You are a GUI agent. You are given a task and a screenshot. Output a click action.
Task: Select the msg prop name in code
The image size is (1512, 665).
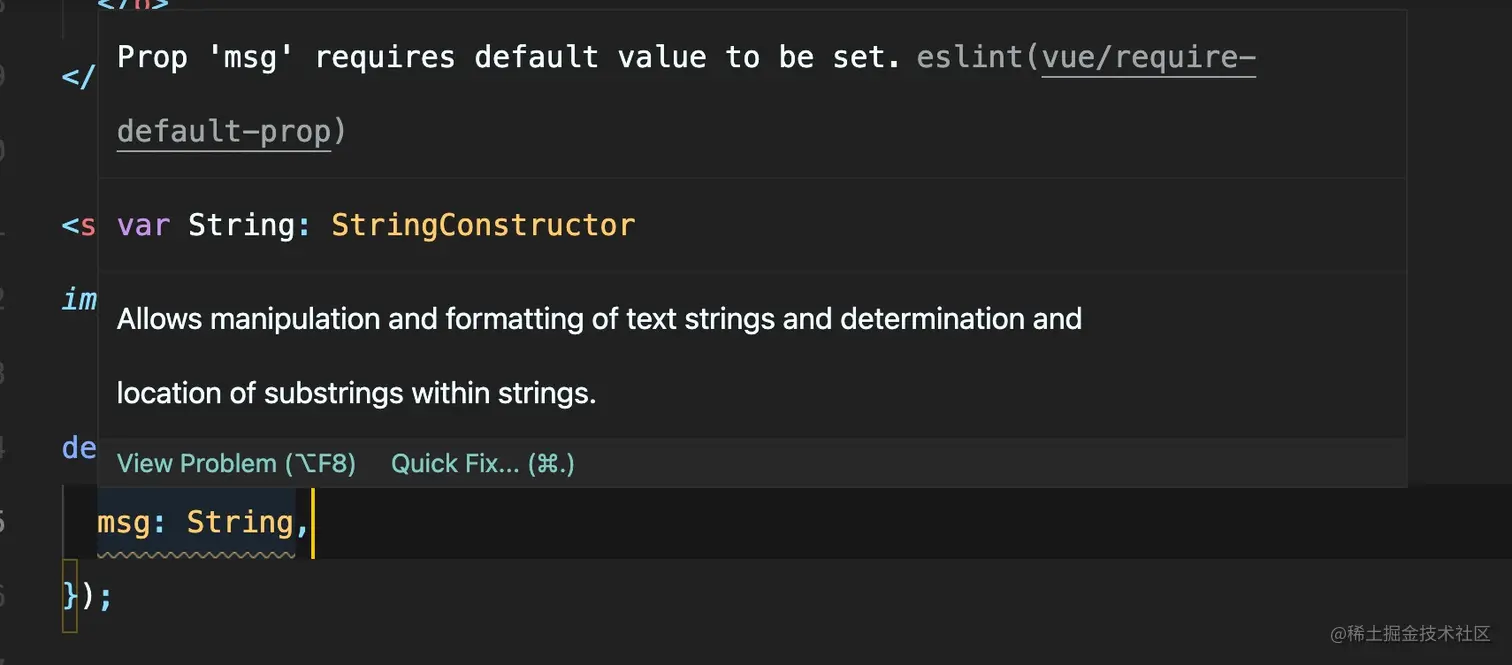point(124,521)
